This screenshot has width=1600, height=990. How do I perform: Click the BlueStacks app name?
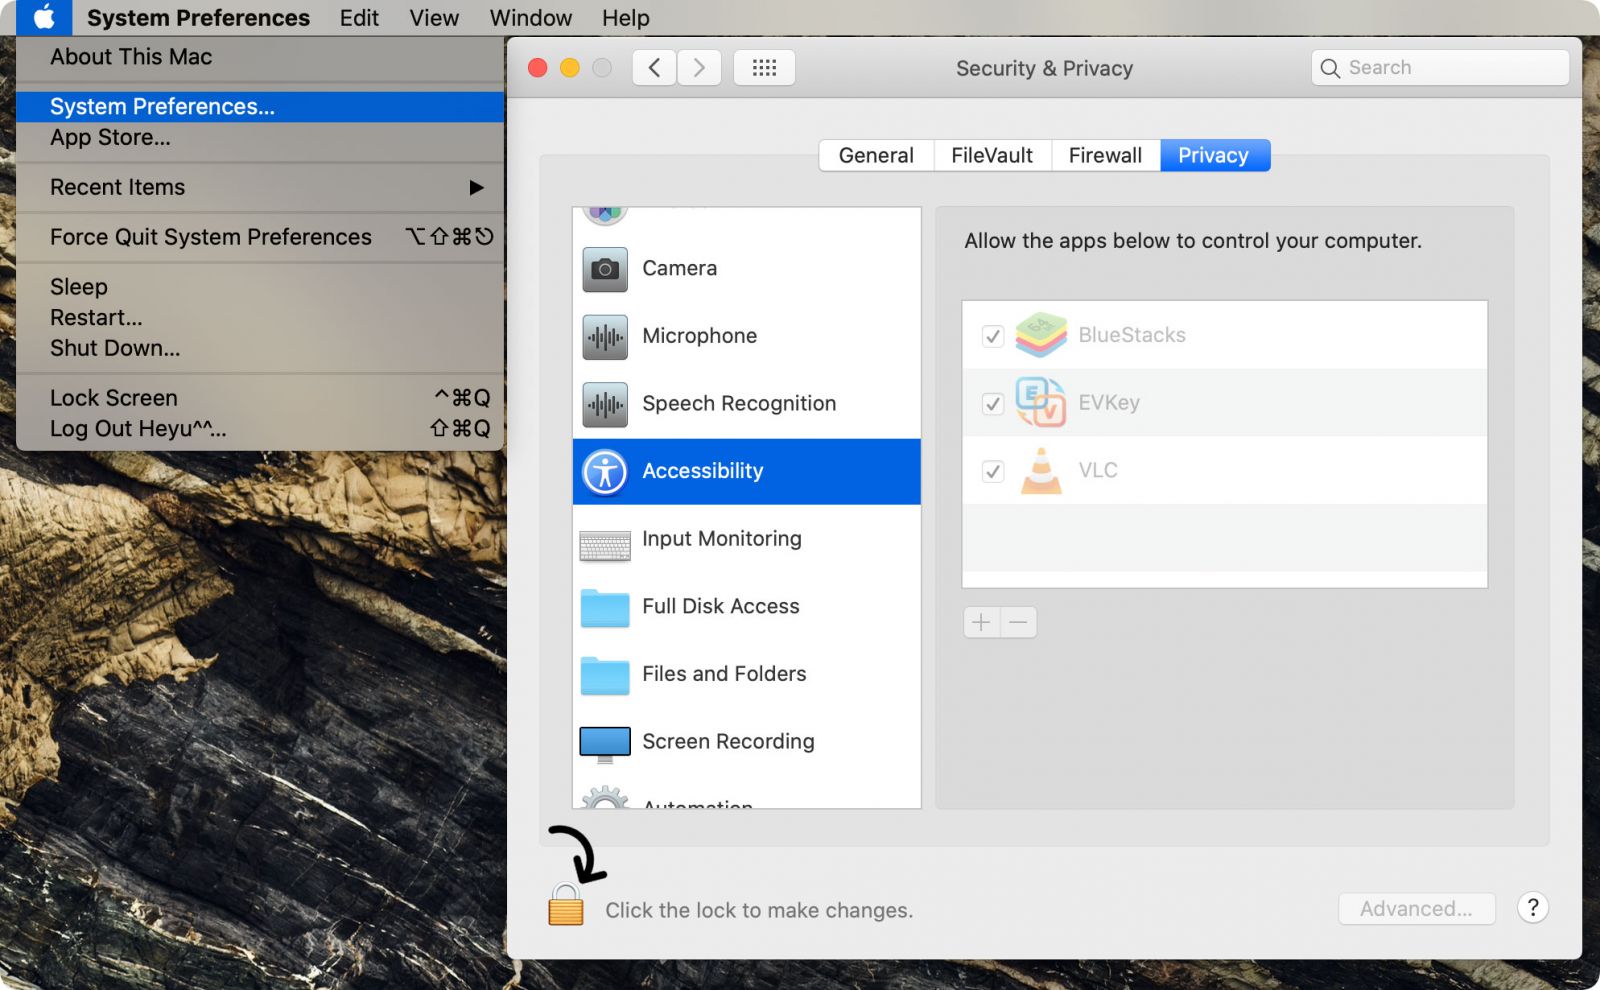coord(1132,335)
